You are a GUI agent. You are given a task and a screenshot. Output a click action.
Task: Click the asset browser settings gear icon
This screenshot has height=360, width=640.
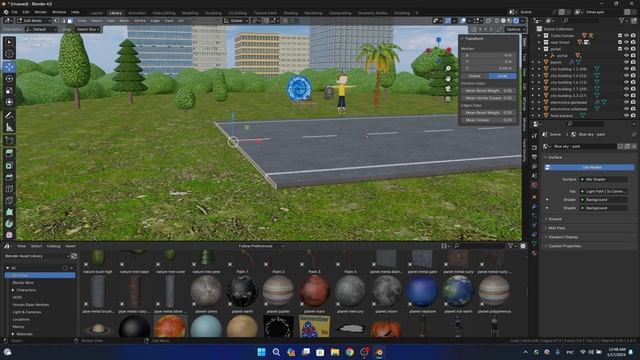[522, 246]
